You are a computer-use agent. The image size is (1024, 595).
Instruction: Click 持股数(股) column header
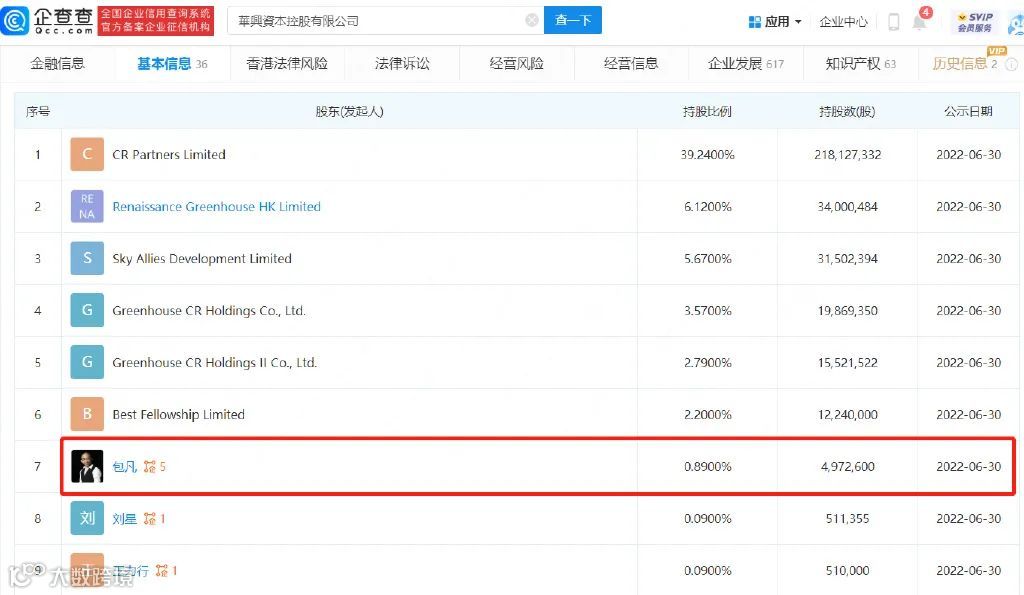847,112
